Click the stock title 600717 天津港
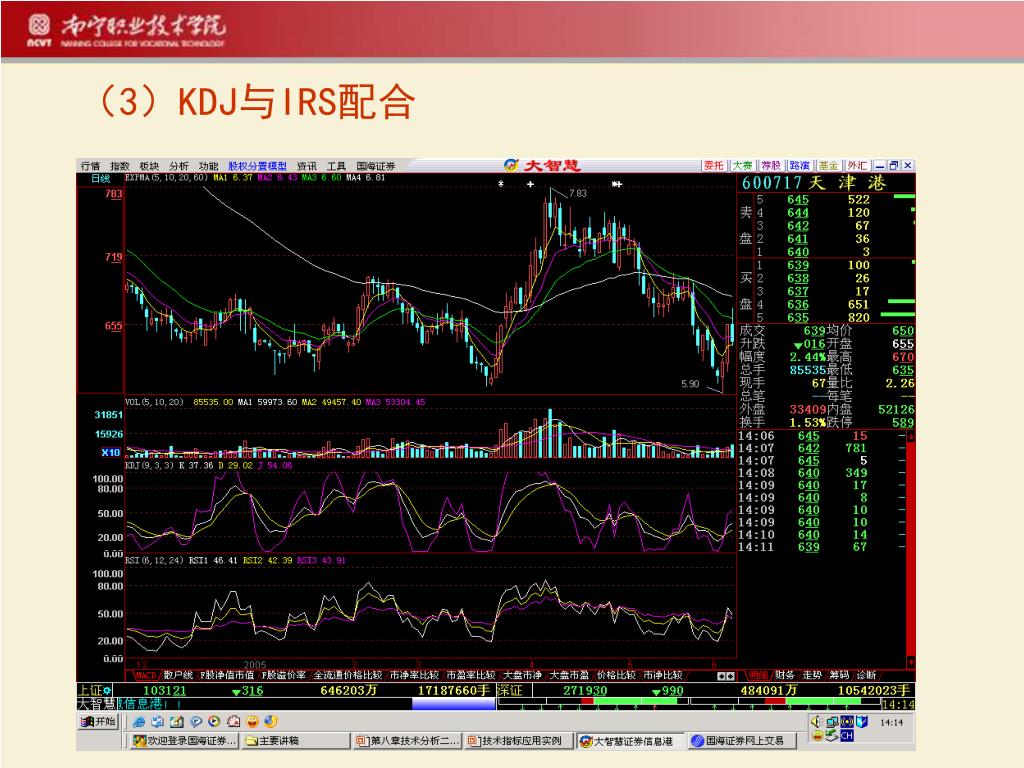 click(x=814, y=183)
